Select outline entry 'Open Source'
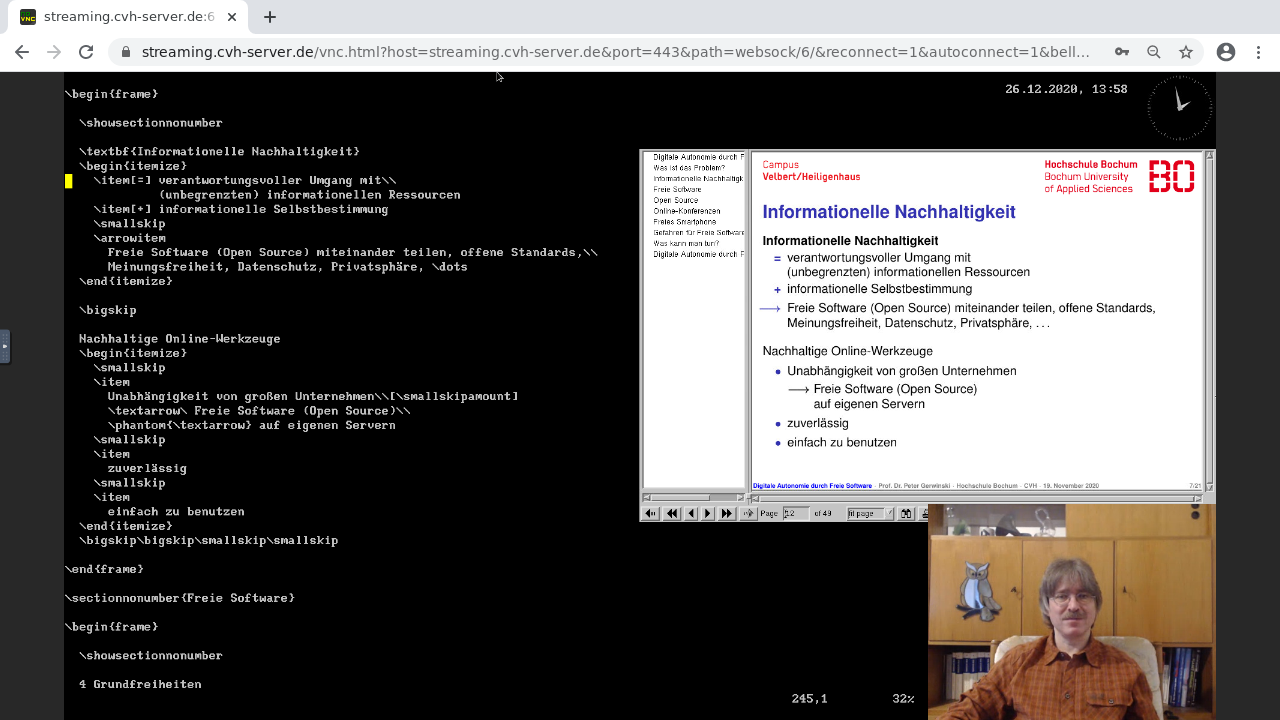The width and height of the screenshot is (1280, 720). pyautogui.click(x=676, y=200)
